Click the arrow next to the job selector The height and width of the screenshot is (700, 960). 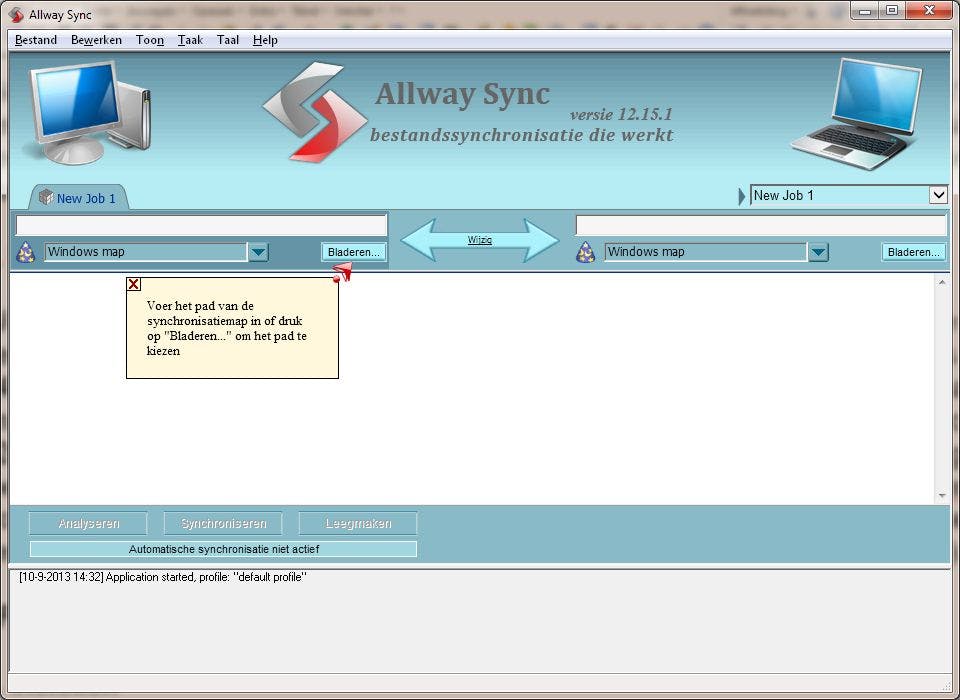[x=741, y=195]
